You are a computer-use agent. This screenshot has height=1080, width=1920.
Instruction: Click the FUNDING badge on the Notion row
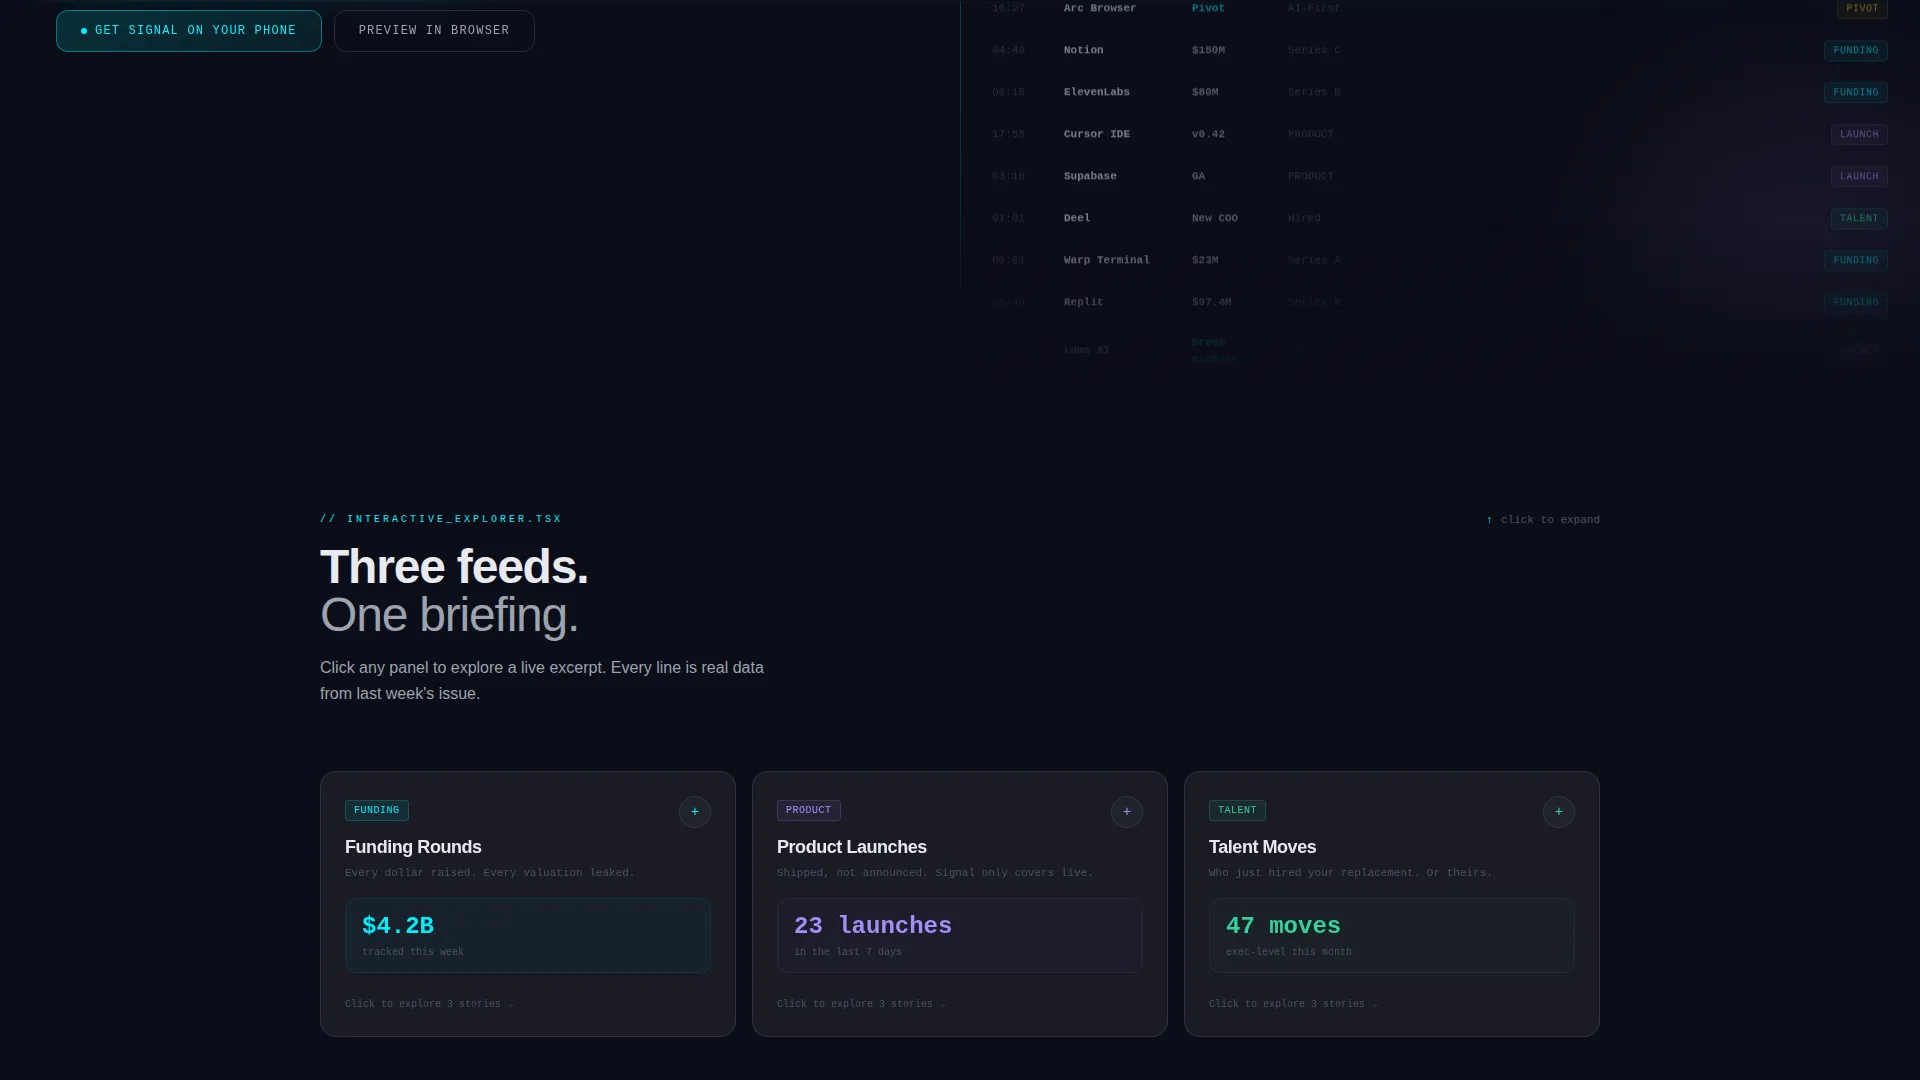(1856, 50)
